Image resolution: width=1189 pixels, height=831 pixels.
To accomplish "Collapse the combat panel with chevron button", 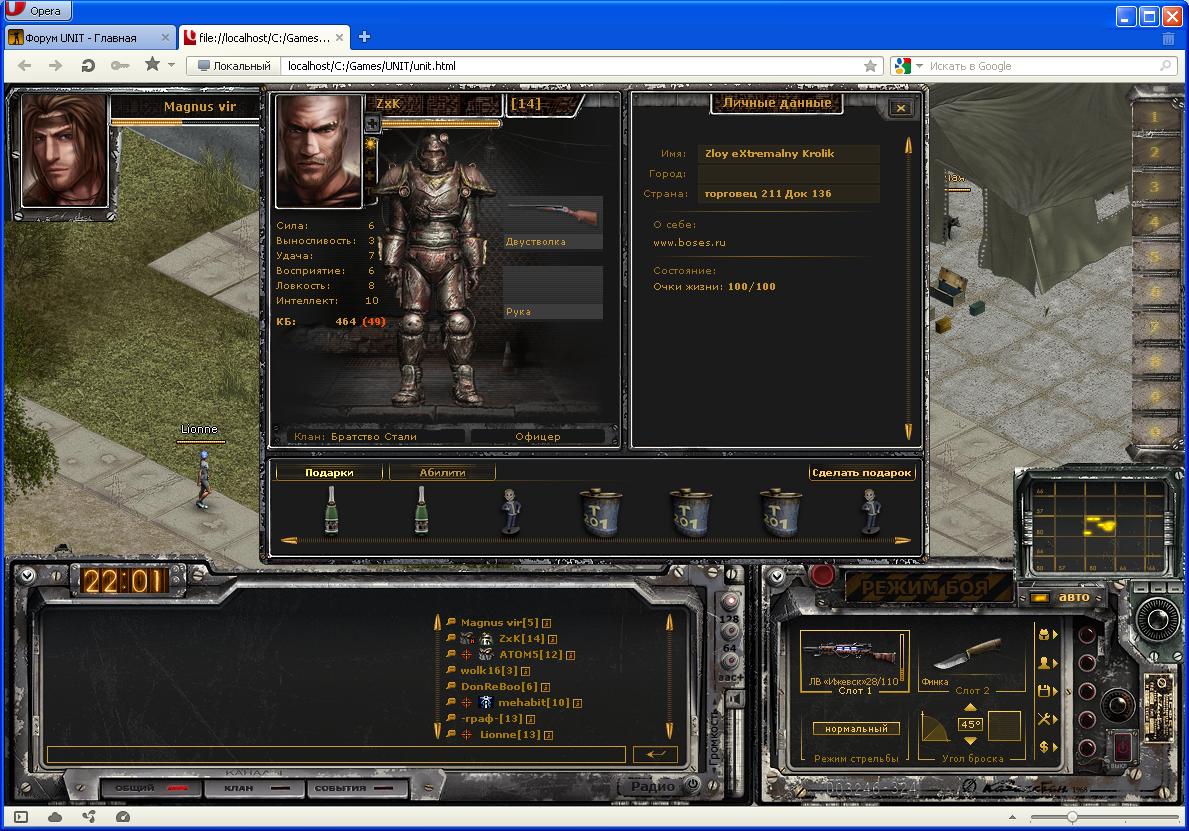I will (776, 576).
